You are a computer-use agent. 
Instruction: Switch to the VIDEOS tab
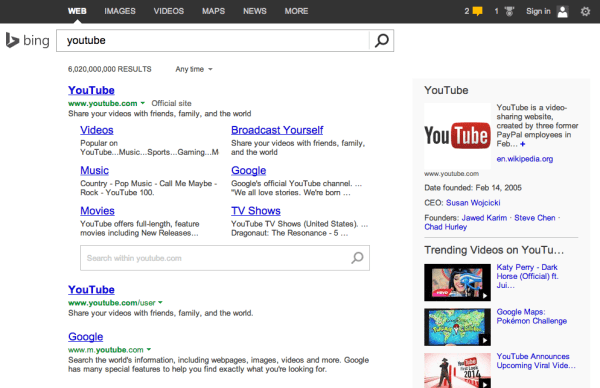[169, 11]
